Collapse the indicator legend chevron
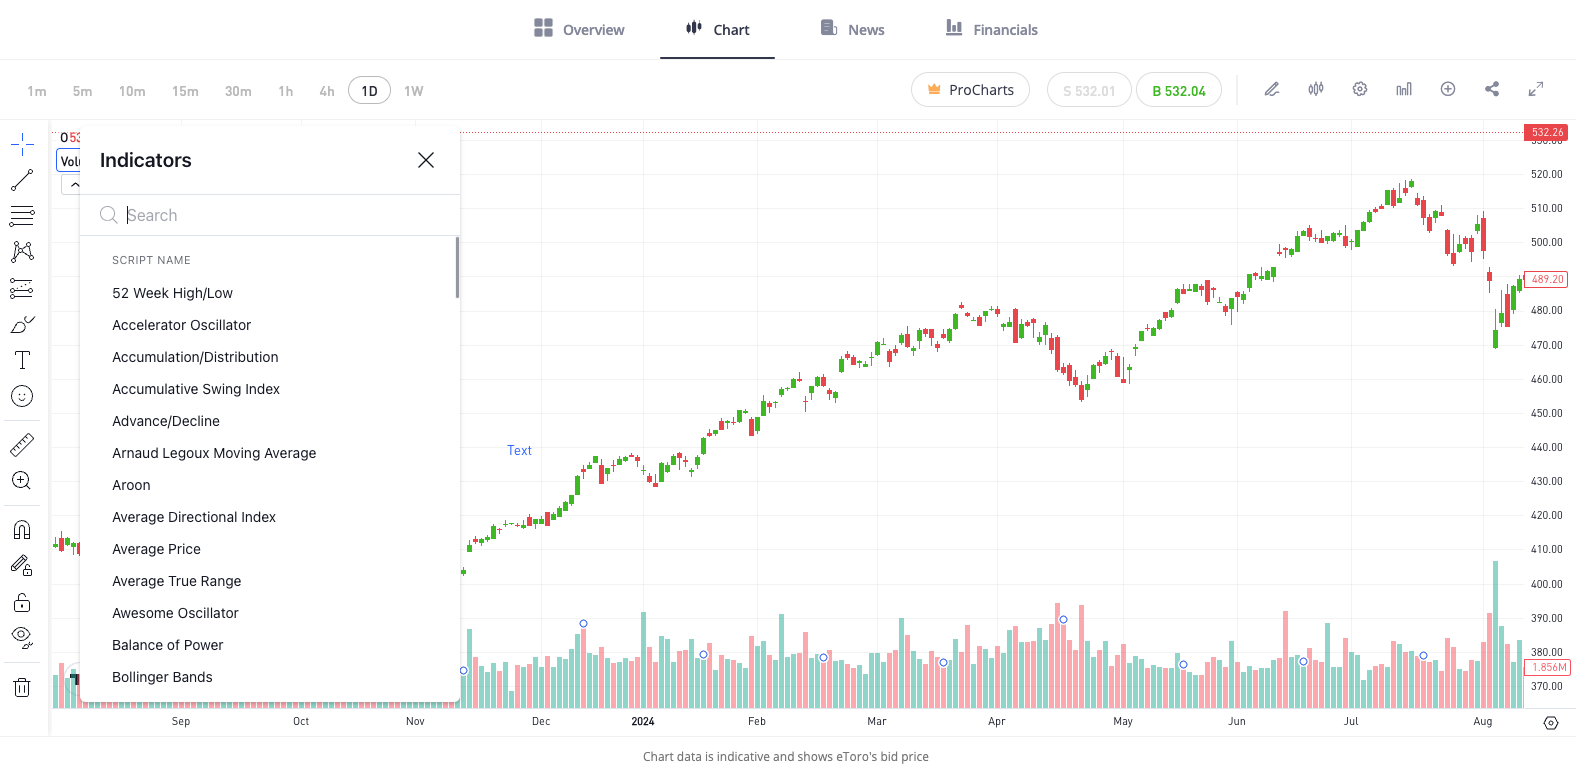The height and width of the screenshot is (776, 1576). tap(72, 185)
